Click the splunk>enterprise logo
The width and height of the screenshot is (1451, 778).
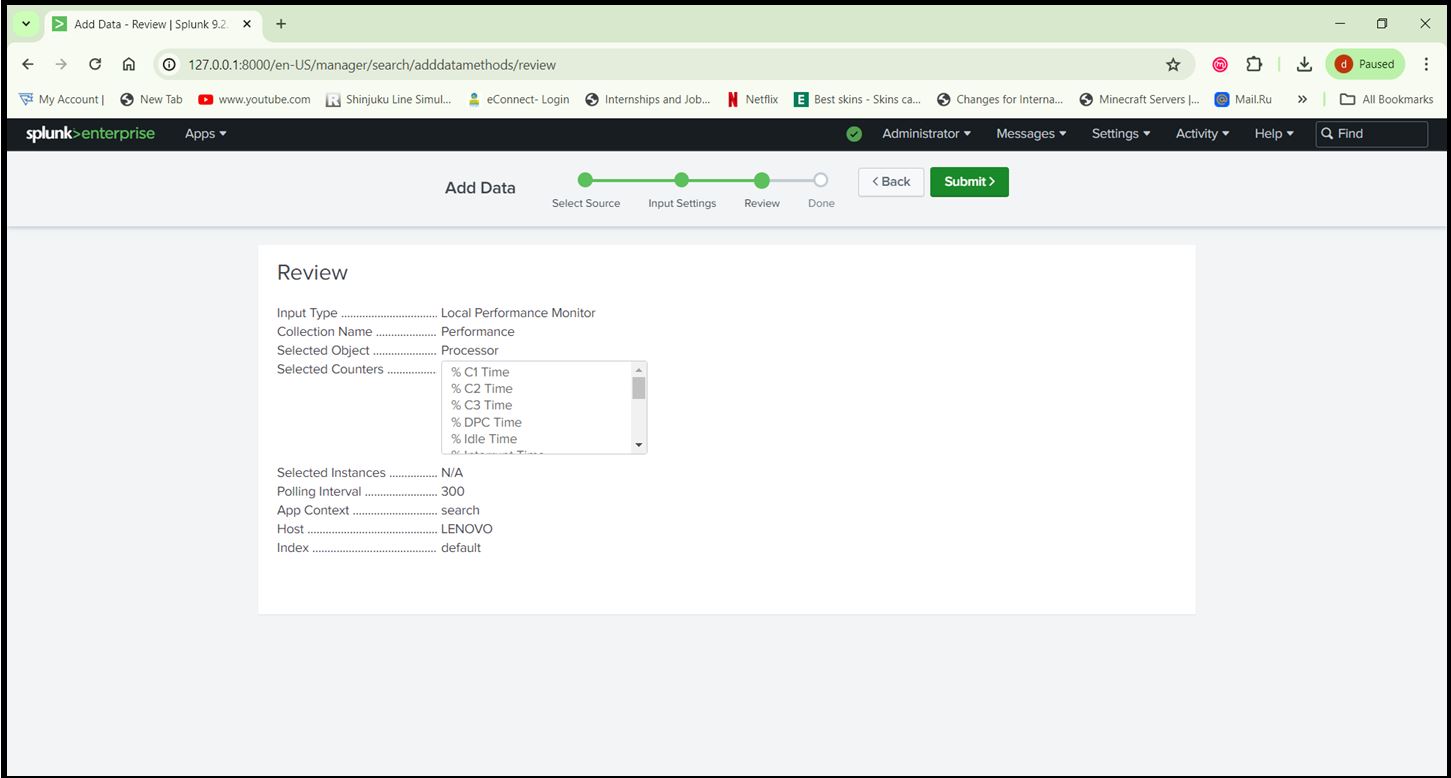[x=90, y=133]
